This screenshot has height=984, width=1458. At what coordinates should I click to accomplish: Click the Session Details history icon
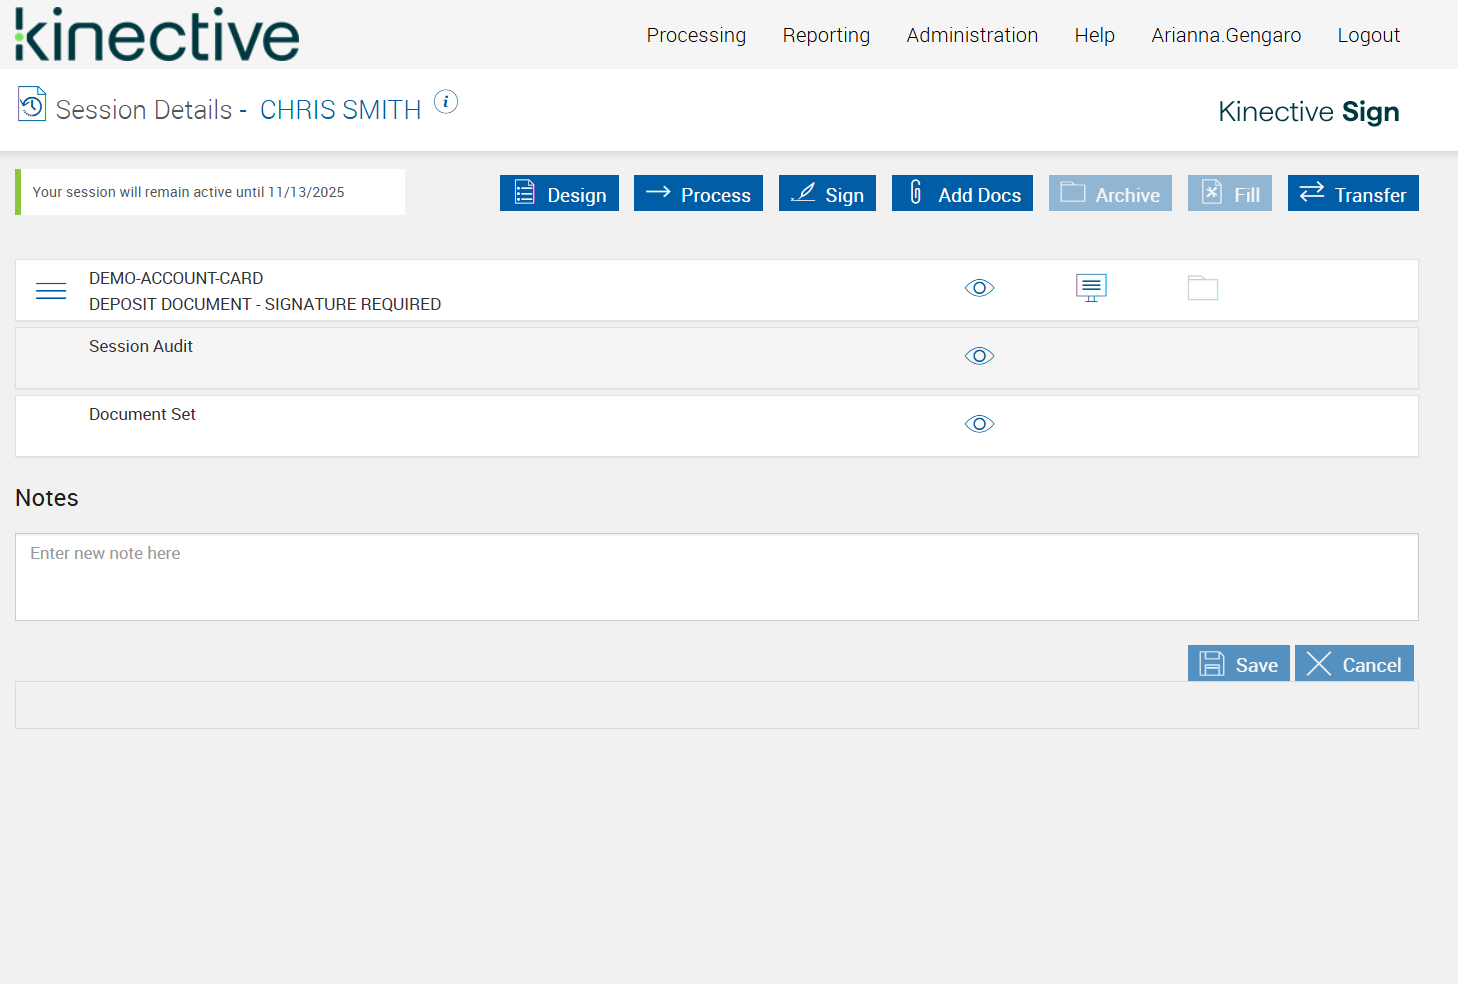pos(30,104)
